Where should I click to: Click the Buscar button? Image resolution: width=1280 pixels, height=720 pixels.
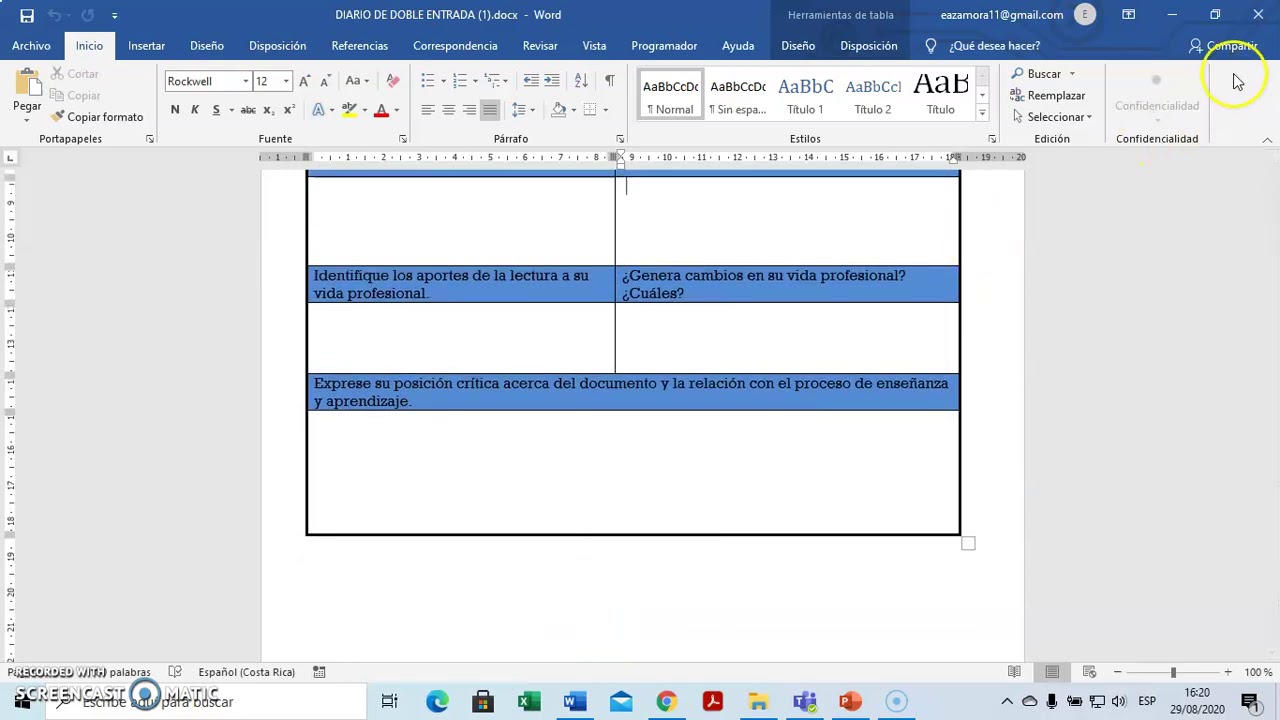(x=1043, y=74)
